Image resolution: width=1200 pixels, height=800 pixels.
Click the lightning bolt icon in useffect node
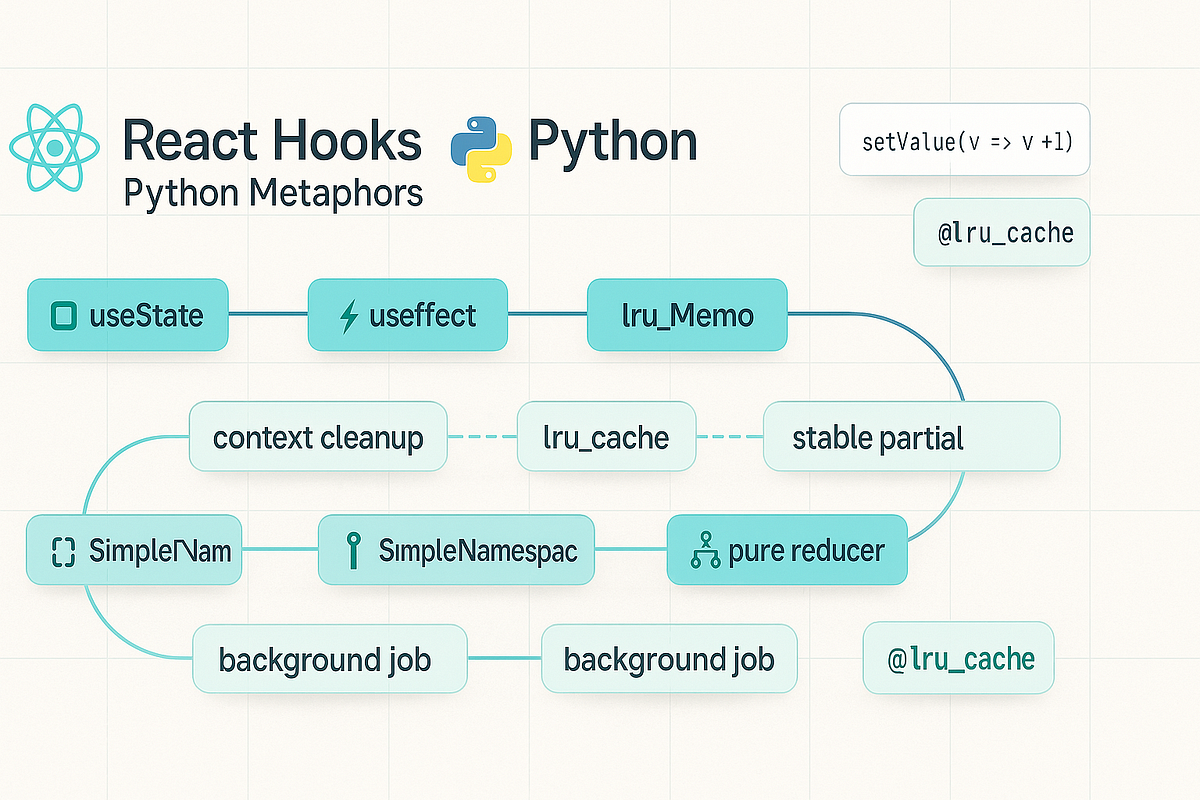[x=349, y=317]
